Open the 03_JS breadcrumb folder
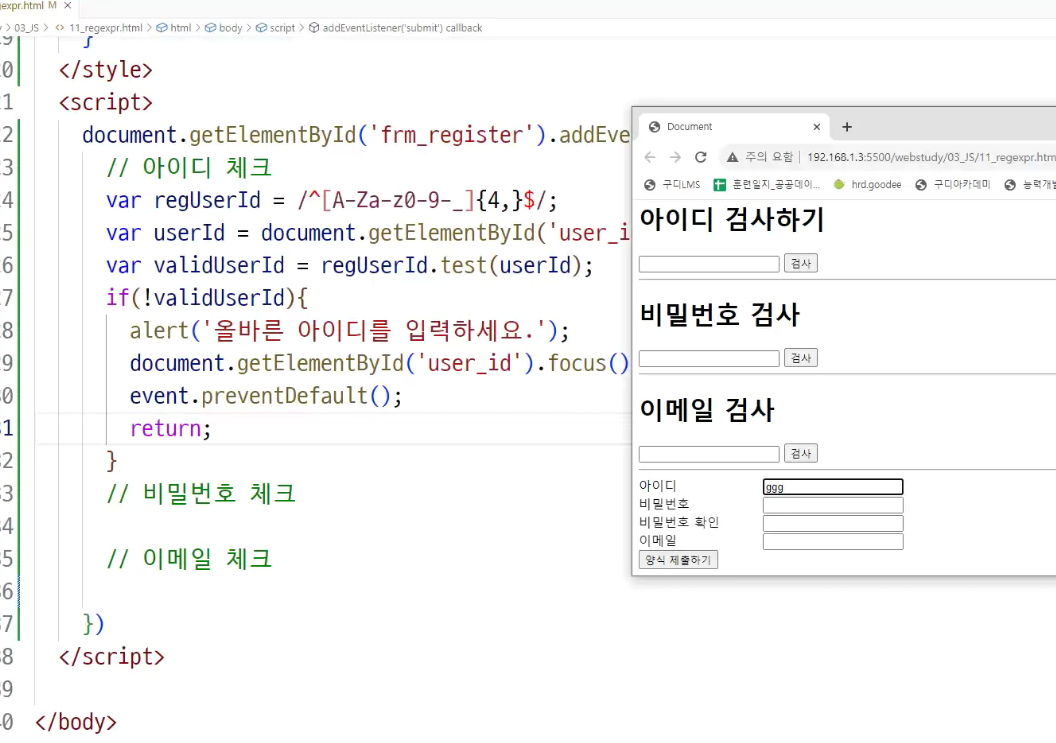 coord(26,28)
